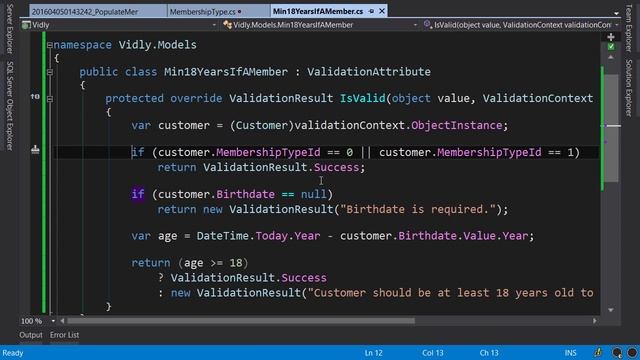Open the Team Explorer side tab
640x360 pixels.
[629, 28]
